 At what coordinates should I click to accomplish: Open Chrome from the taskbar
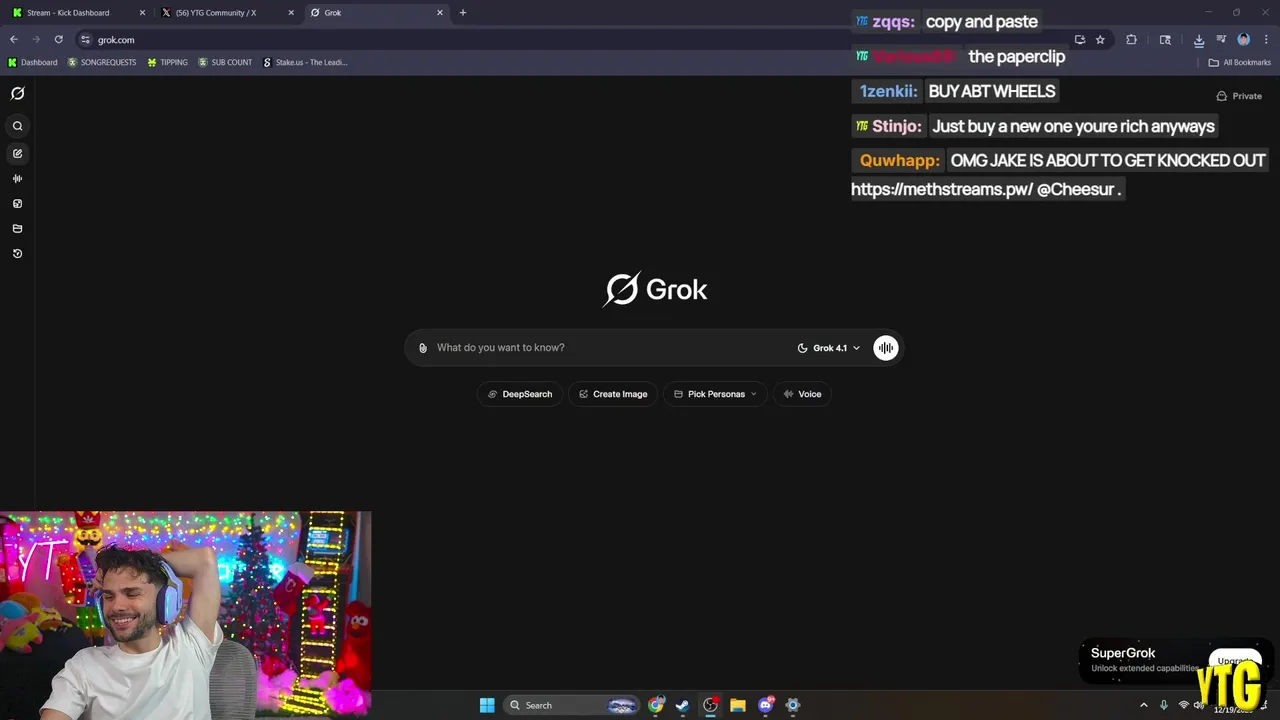(x=656, y=705)
